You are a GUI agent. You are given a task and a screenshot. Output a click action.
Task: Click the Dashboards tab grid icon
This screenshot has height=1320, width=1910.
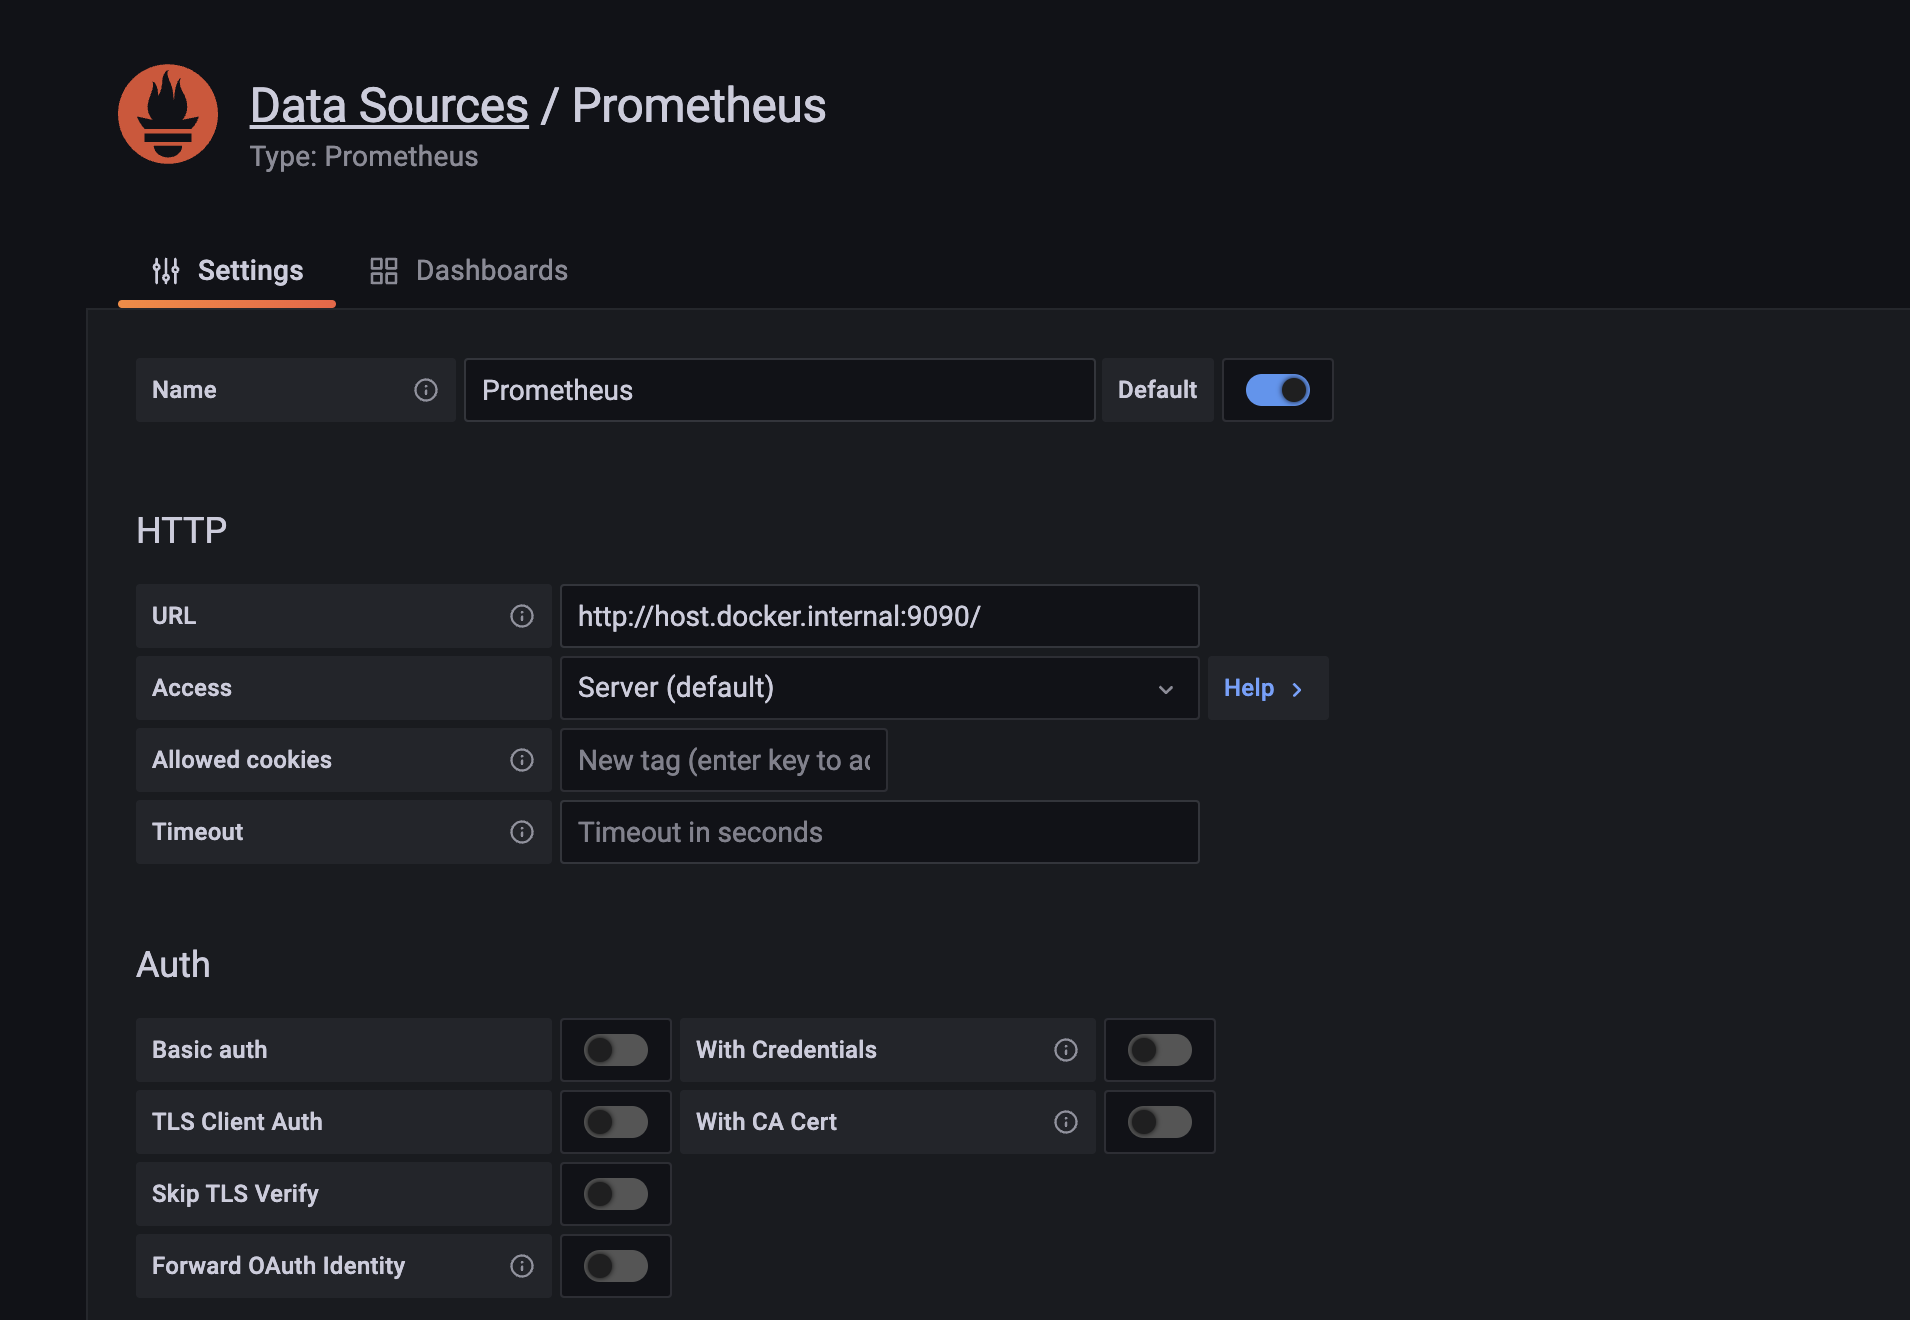pyautogui.click(x=384, y=271)
